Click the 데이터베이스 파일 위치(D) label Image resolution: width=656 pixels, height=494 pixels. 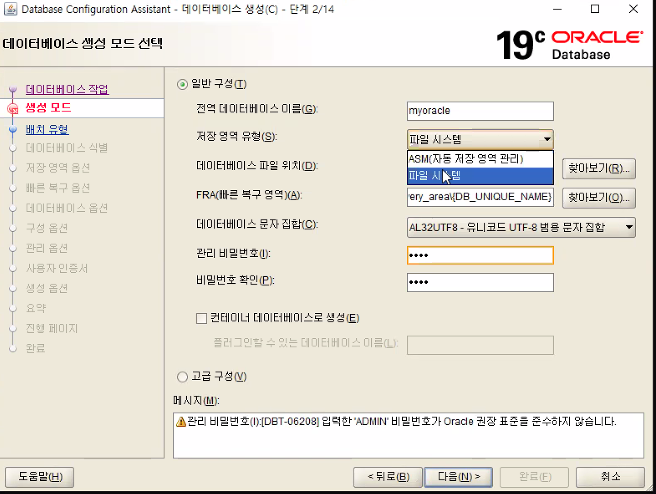point(257,166)
